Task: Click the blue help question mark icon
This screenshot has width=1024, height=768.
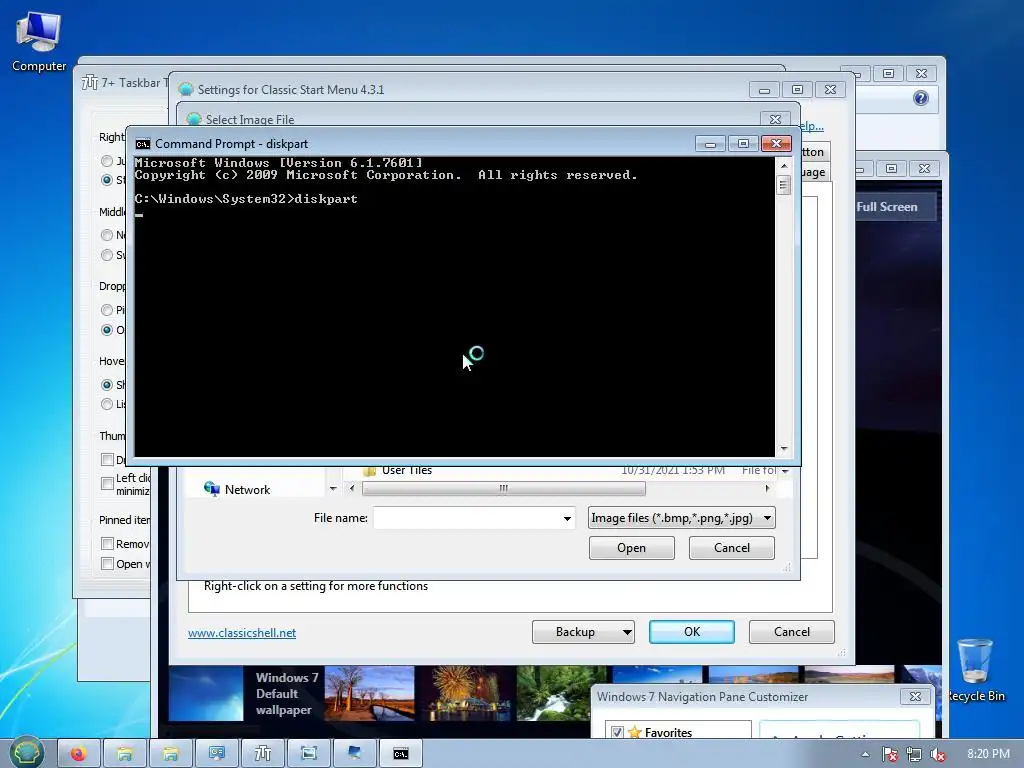Action: 921,98
